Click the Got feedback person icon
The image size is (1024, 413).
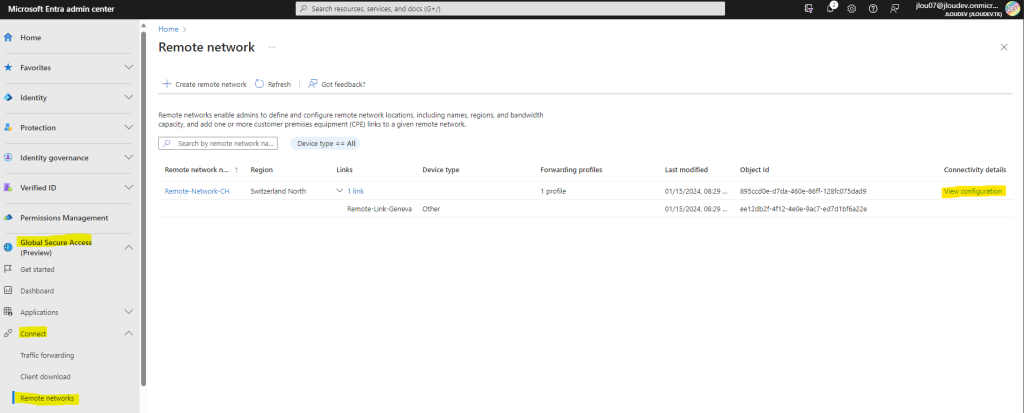point(313,84)
